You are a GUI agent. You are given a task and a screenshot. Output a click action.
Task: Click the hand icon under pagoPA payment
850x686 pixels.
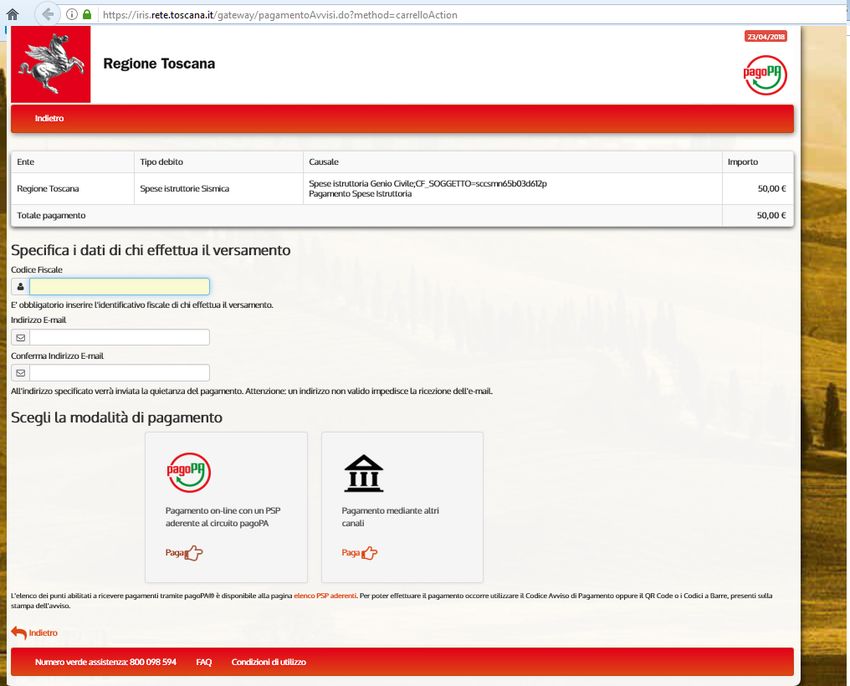click(193, 552)
